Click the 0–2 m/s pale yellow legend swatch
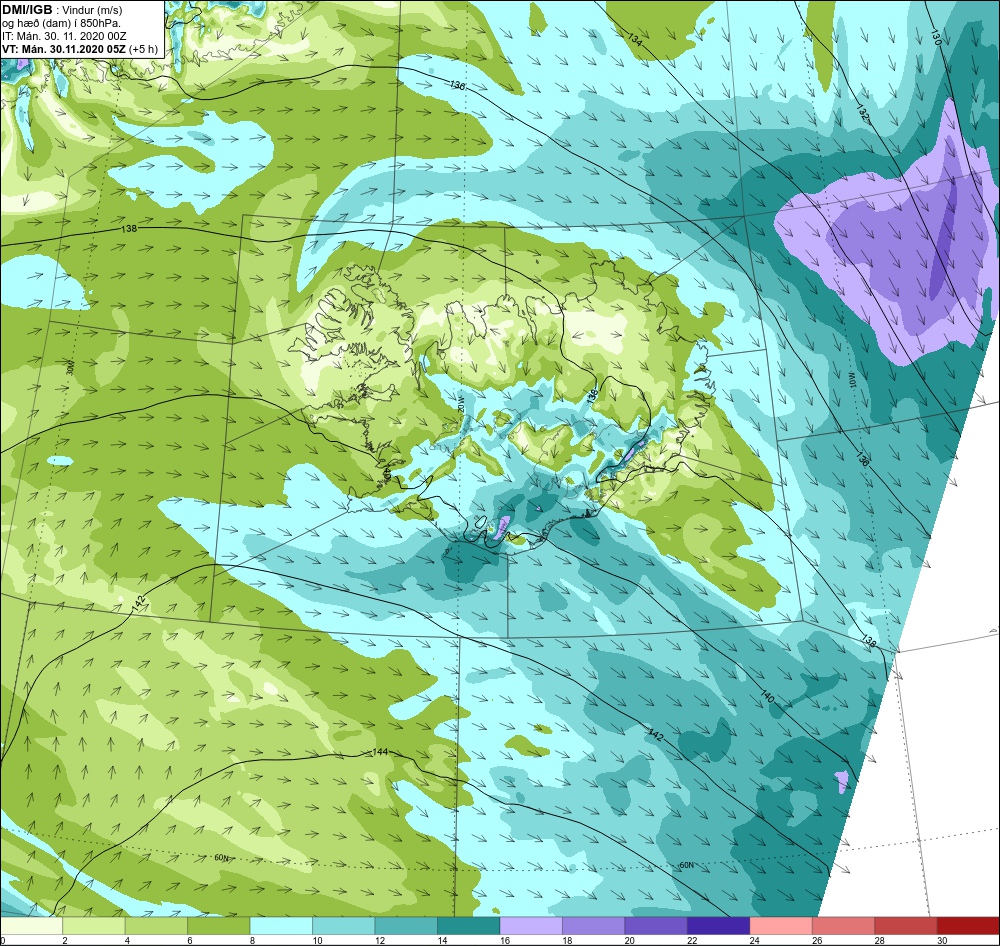 [x=31, y=926]
